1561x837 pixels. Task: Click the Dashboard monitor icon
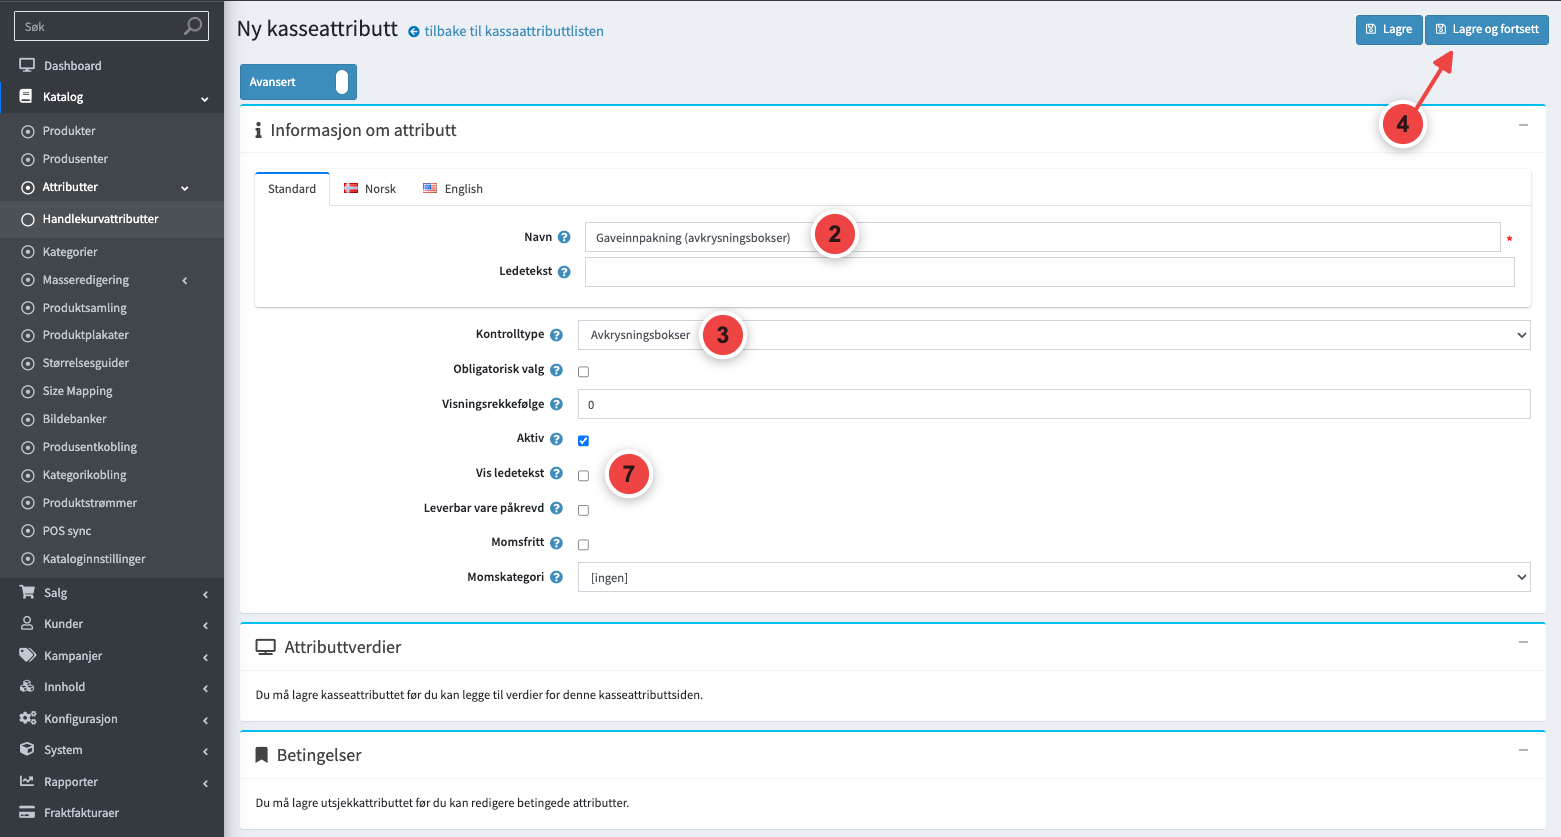click(27, 65)
